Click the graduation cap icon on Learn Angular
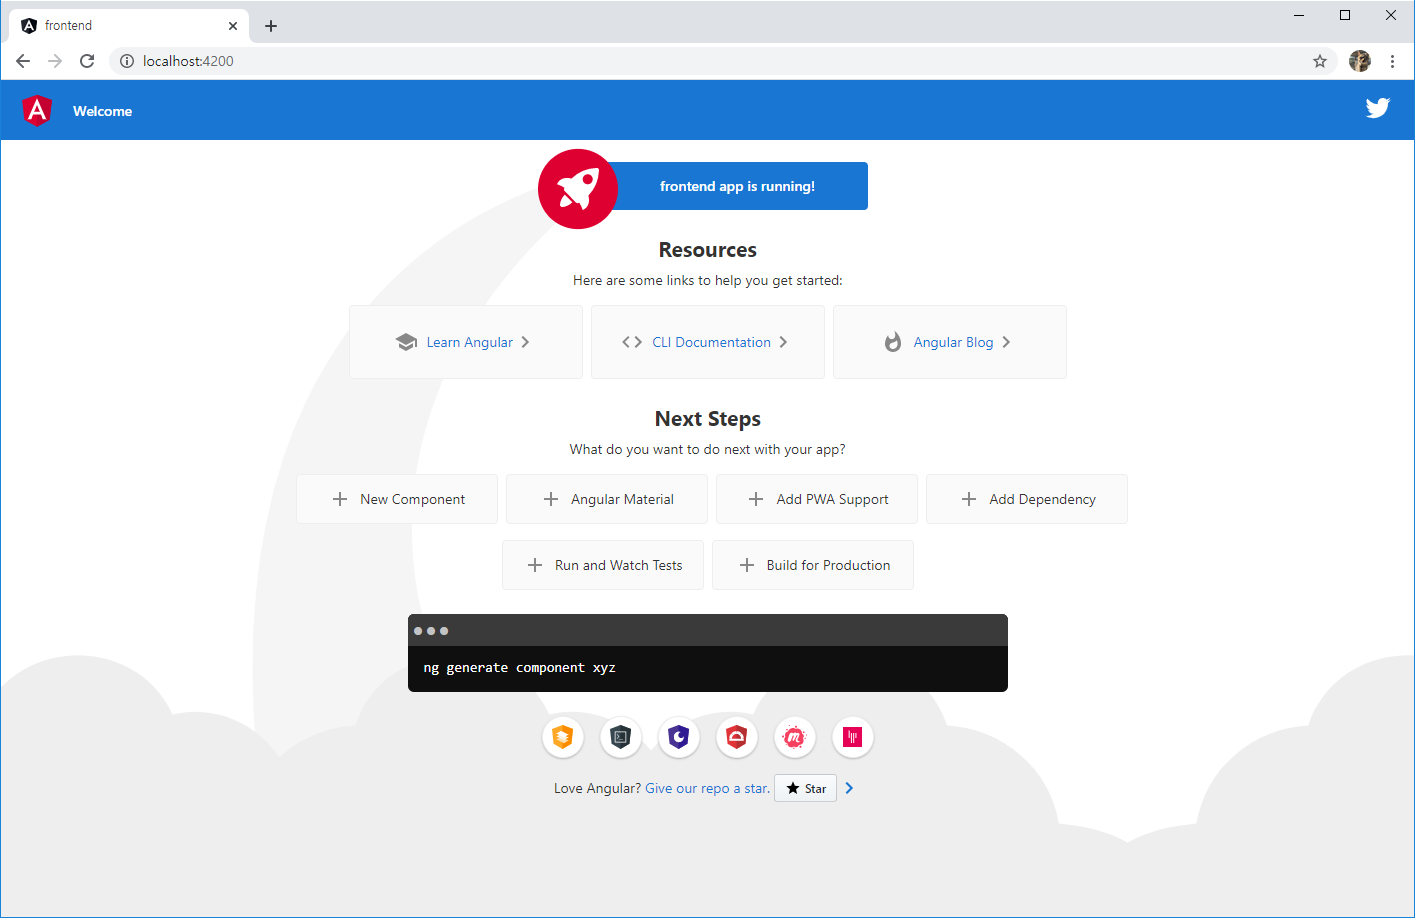Screen dimensions: 1415x918 point(406,342)
